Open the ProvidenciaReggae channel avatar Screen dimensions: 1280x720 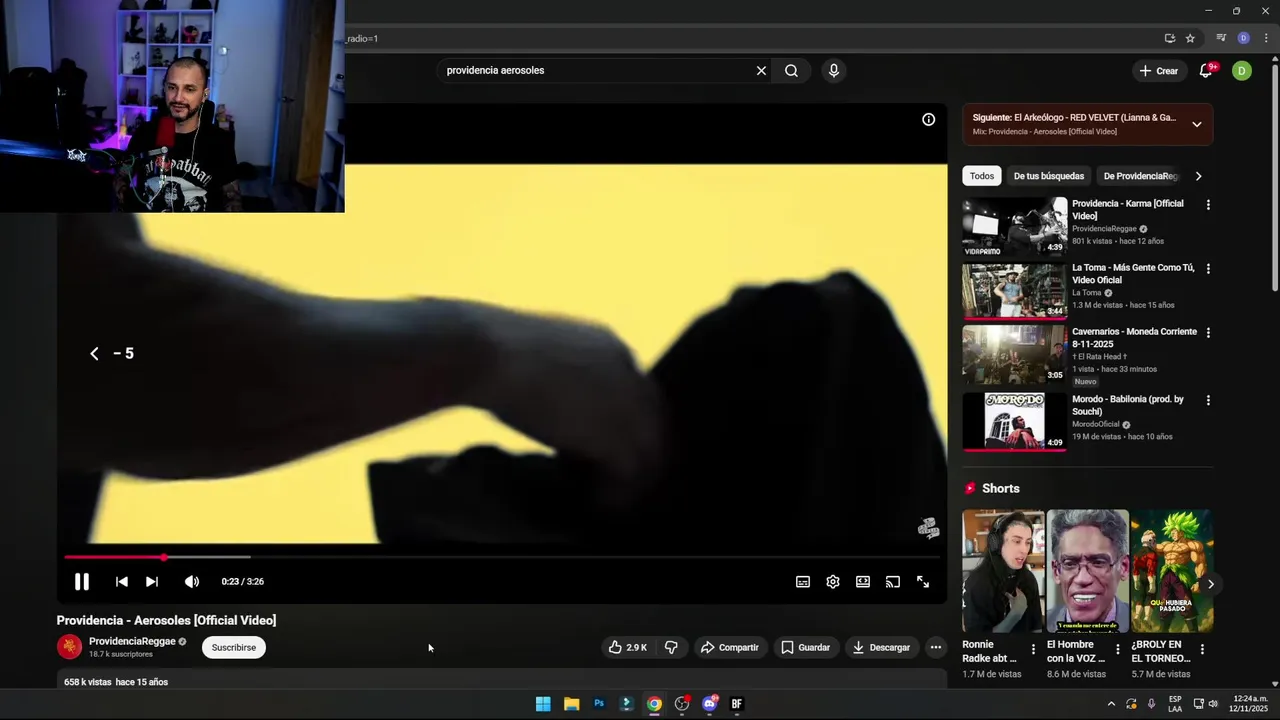click(x=69, y=647)
